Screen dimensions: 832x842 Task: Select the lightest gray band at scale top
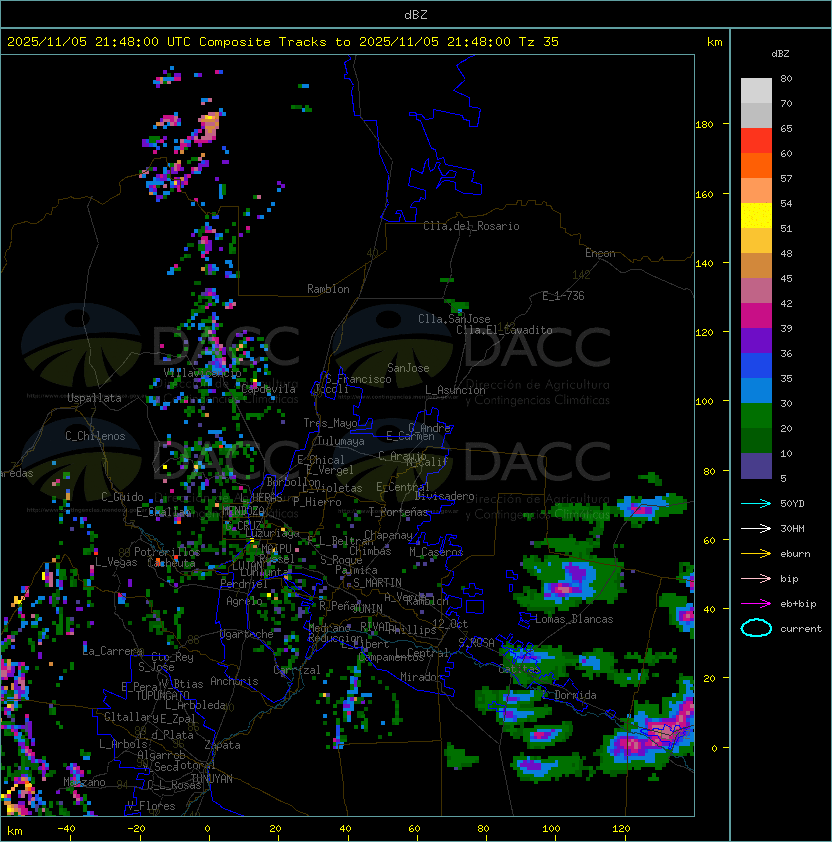[756, 91]
